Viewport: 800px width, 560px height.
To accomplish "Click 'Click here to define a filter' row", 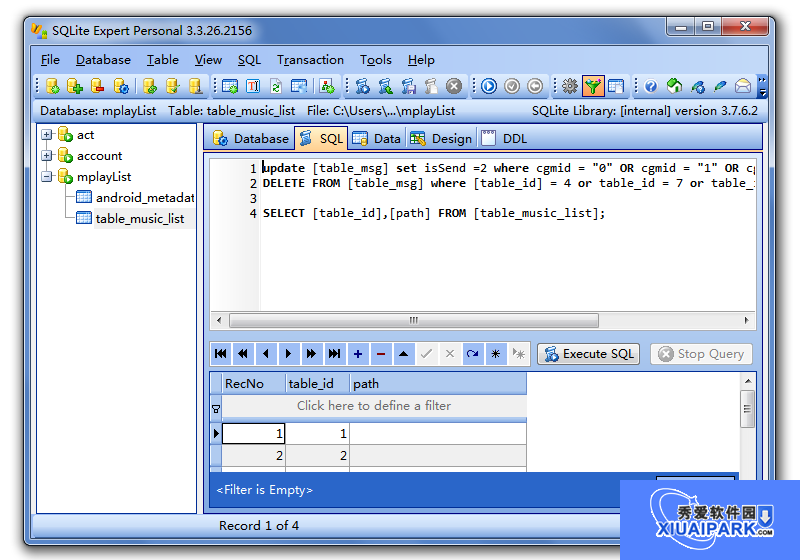I will click(374, 406).
